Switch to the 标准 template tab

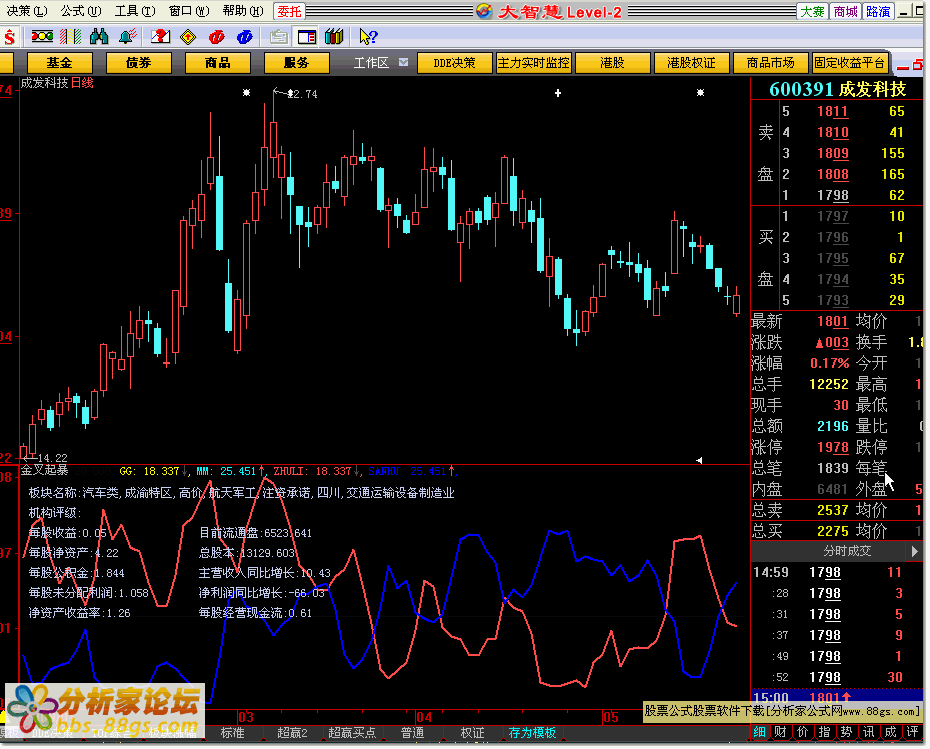point(232,733)
